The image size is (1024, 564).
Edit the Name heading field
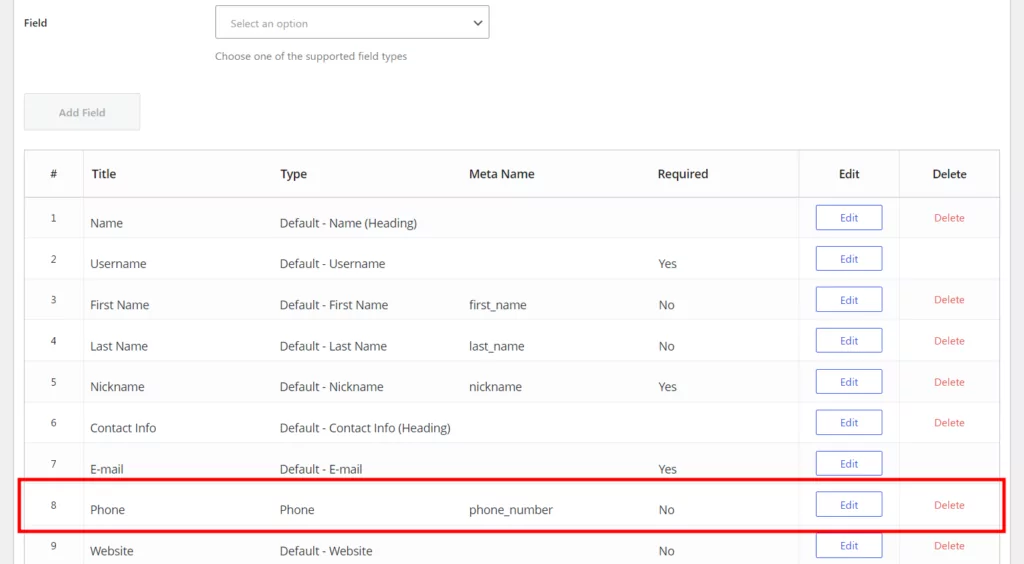click(x=848, y=218)
